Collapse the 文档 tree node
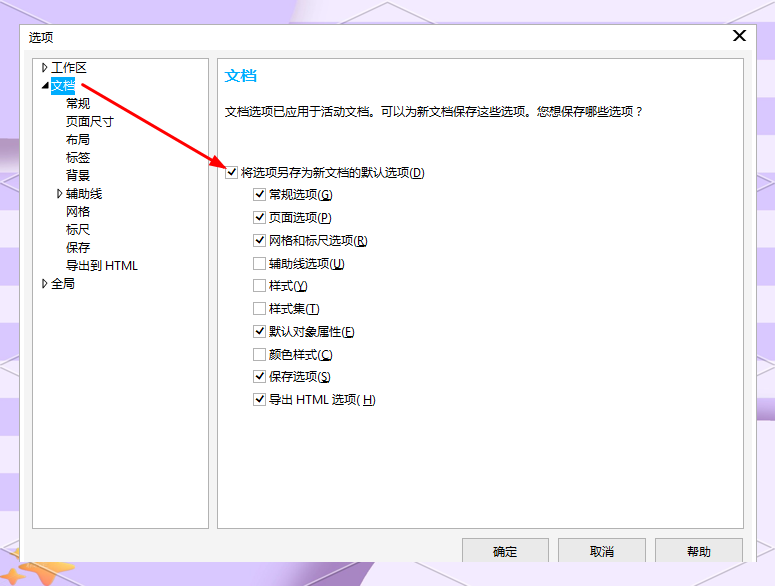The image size is (775, 586). [44, 86]
